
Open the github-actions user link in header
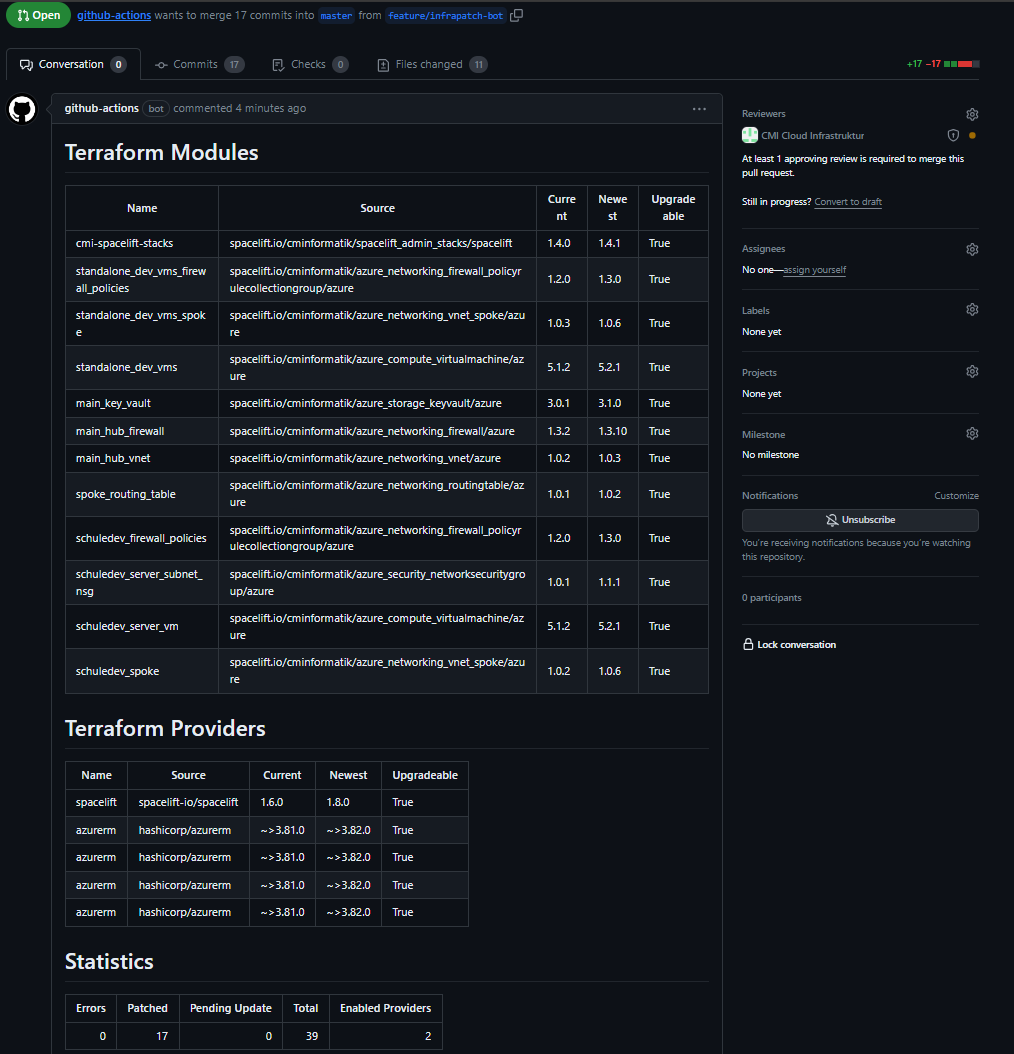[x=114, y=15]
